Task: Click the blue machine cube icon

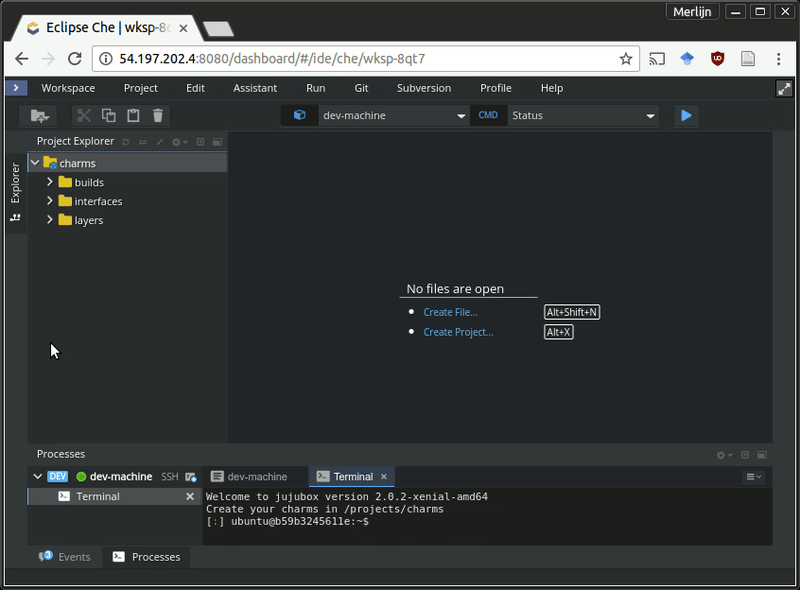Action: click(299, 115)
